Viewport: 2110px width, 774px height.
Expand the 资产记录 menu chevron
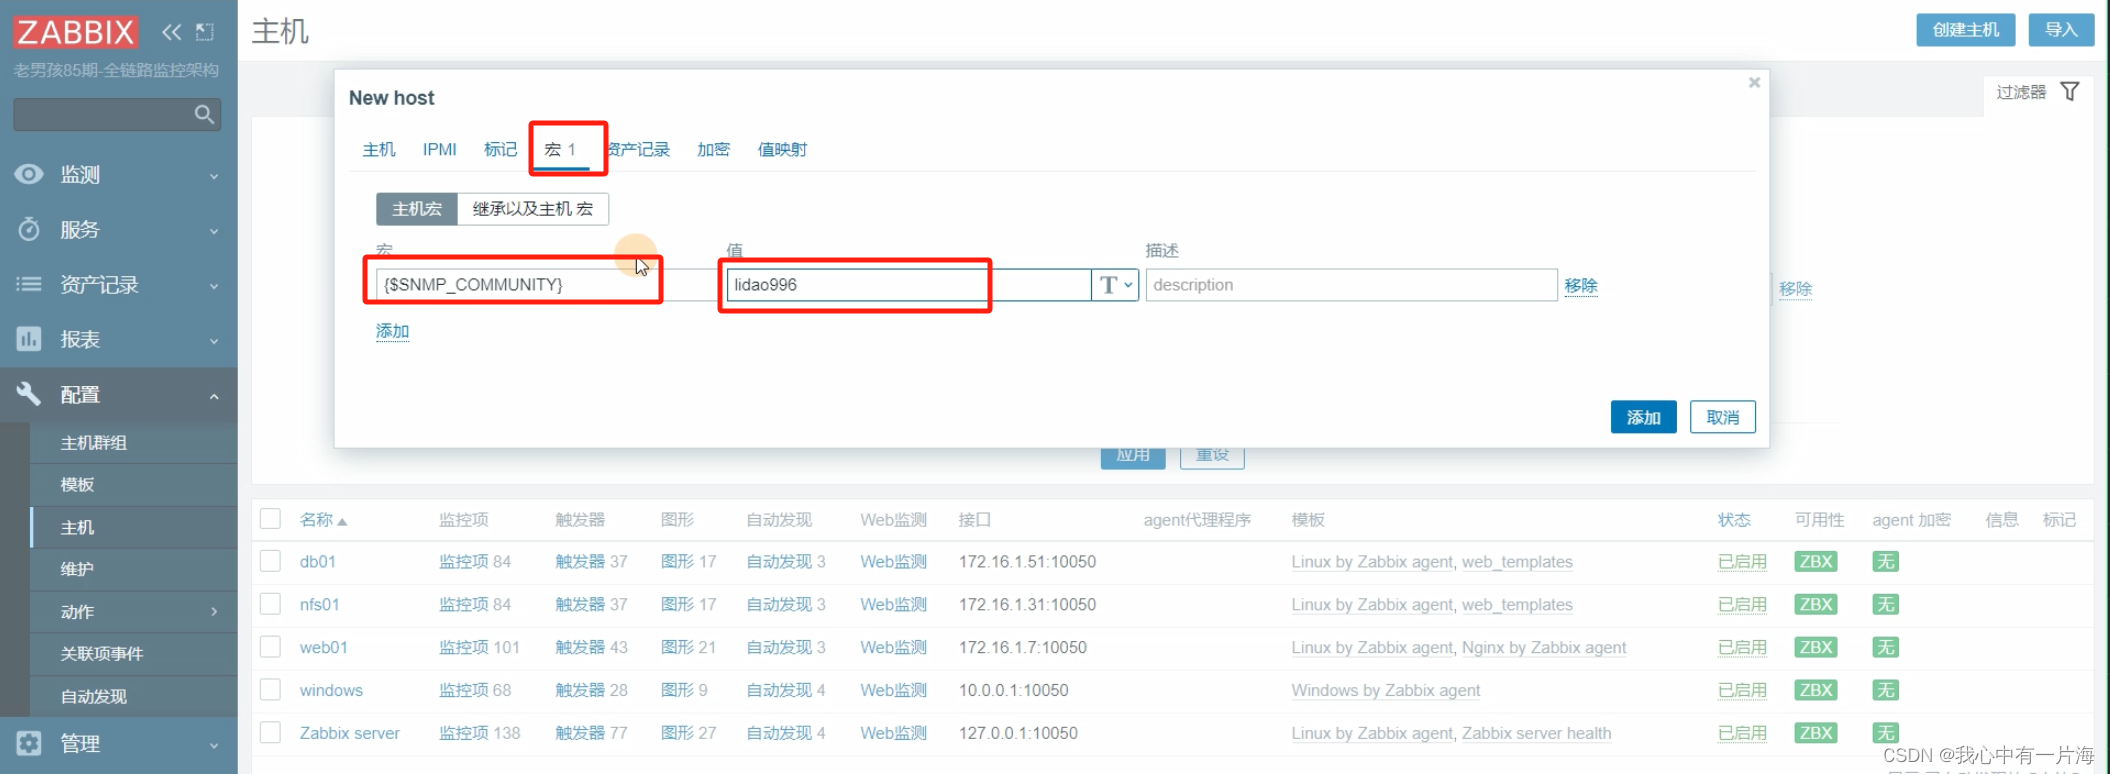click(x=214, y=286)
